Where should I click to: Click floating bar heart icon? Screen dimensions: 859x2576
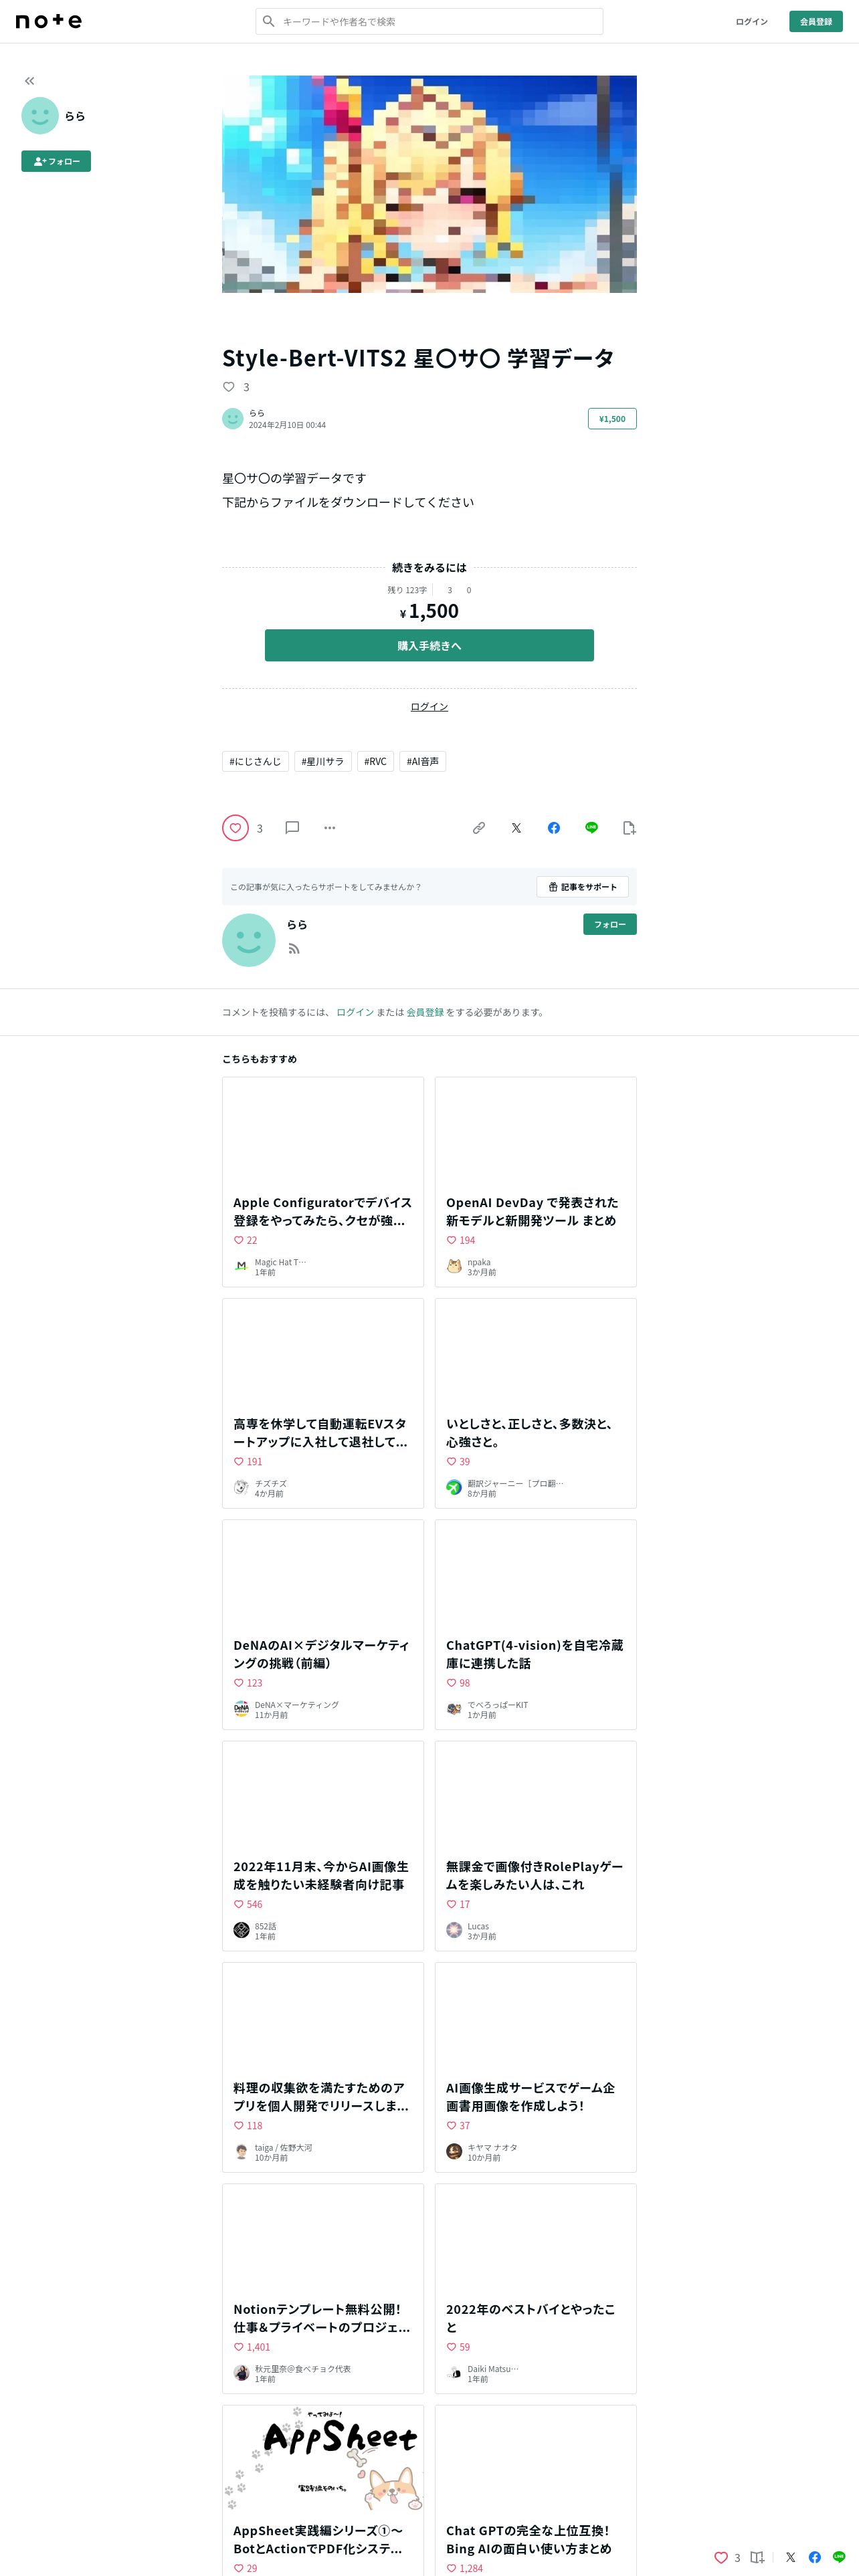[721, 2557]
